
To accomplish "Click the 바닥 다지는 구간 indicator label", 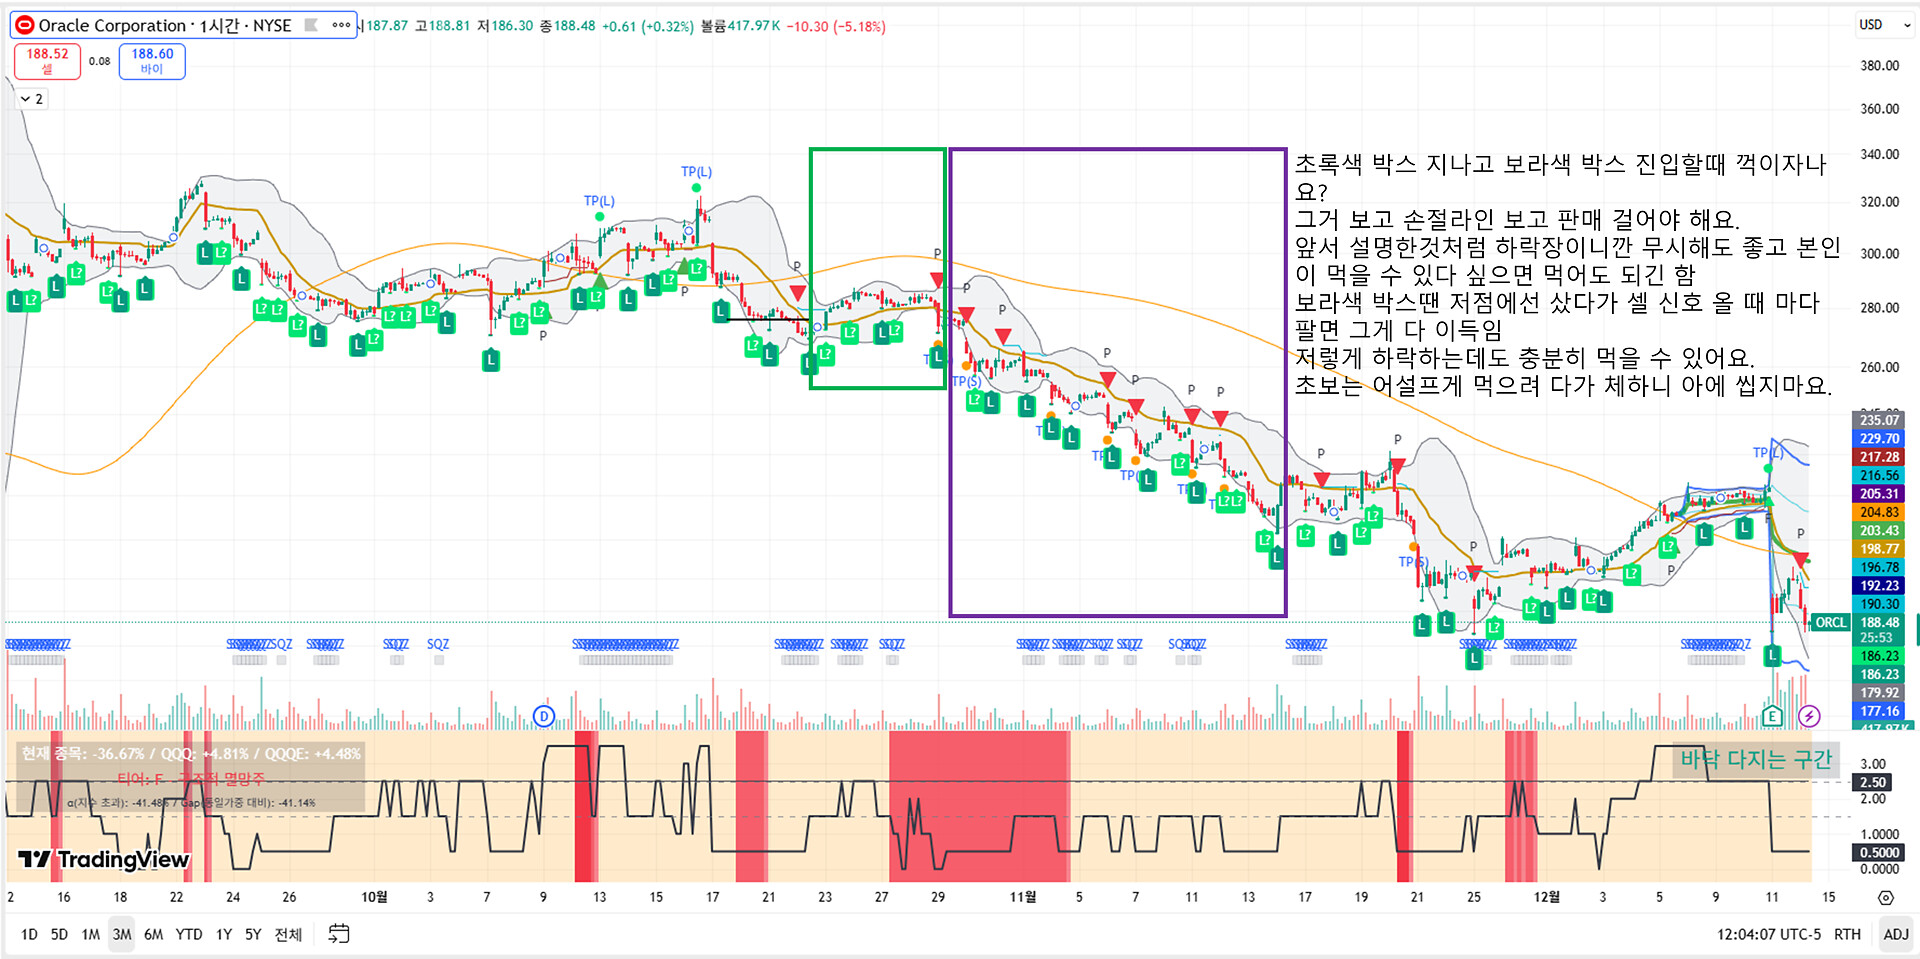I will point(1756,760).
